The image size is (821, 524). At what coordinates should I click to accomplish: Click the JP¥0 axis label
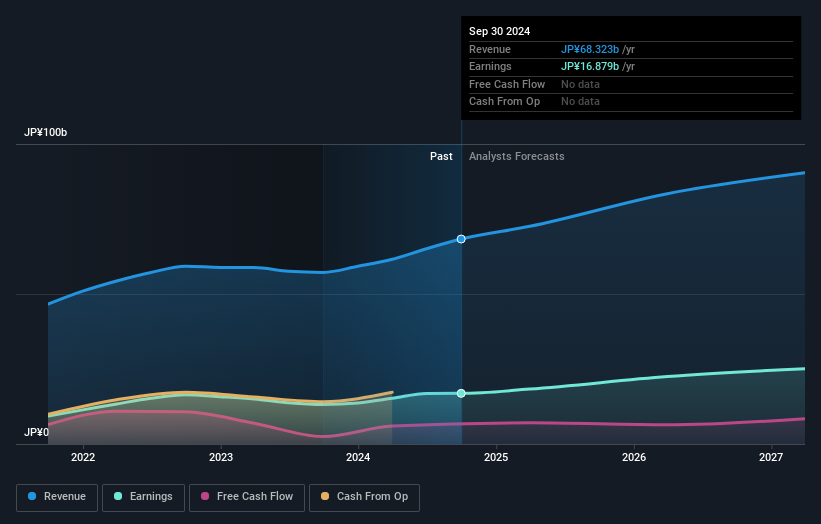(x=37, y=432)
